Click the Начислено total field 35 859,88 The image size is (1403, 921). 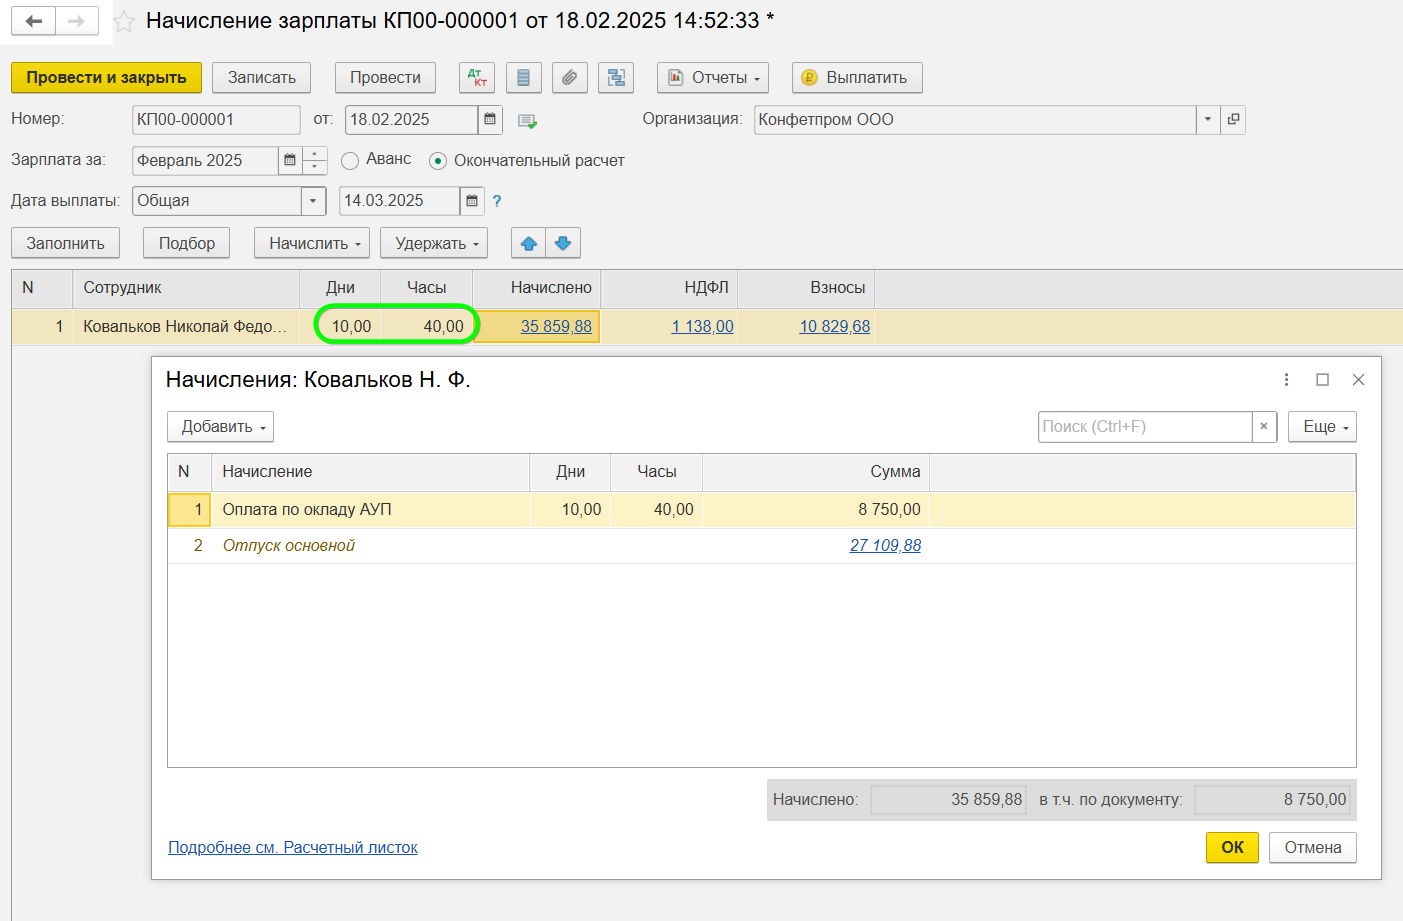[948, 799]
